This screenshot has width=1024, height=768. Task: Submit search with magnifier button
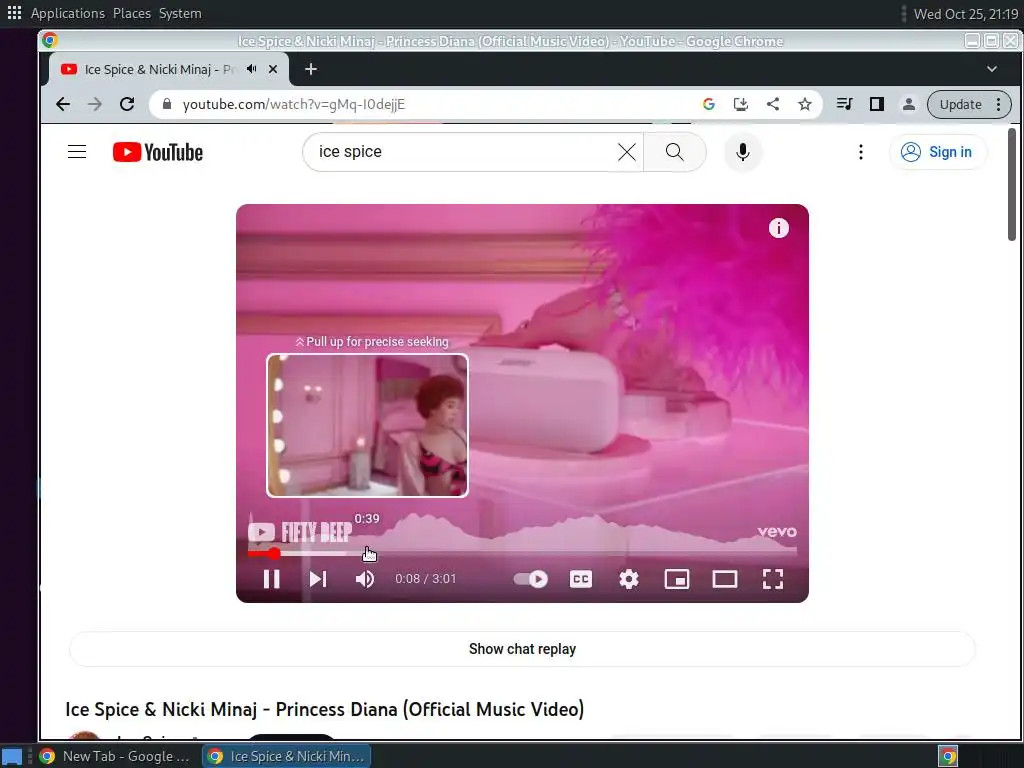click(675, 152)
